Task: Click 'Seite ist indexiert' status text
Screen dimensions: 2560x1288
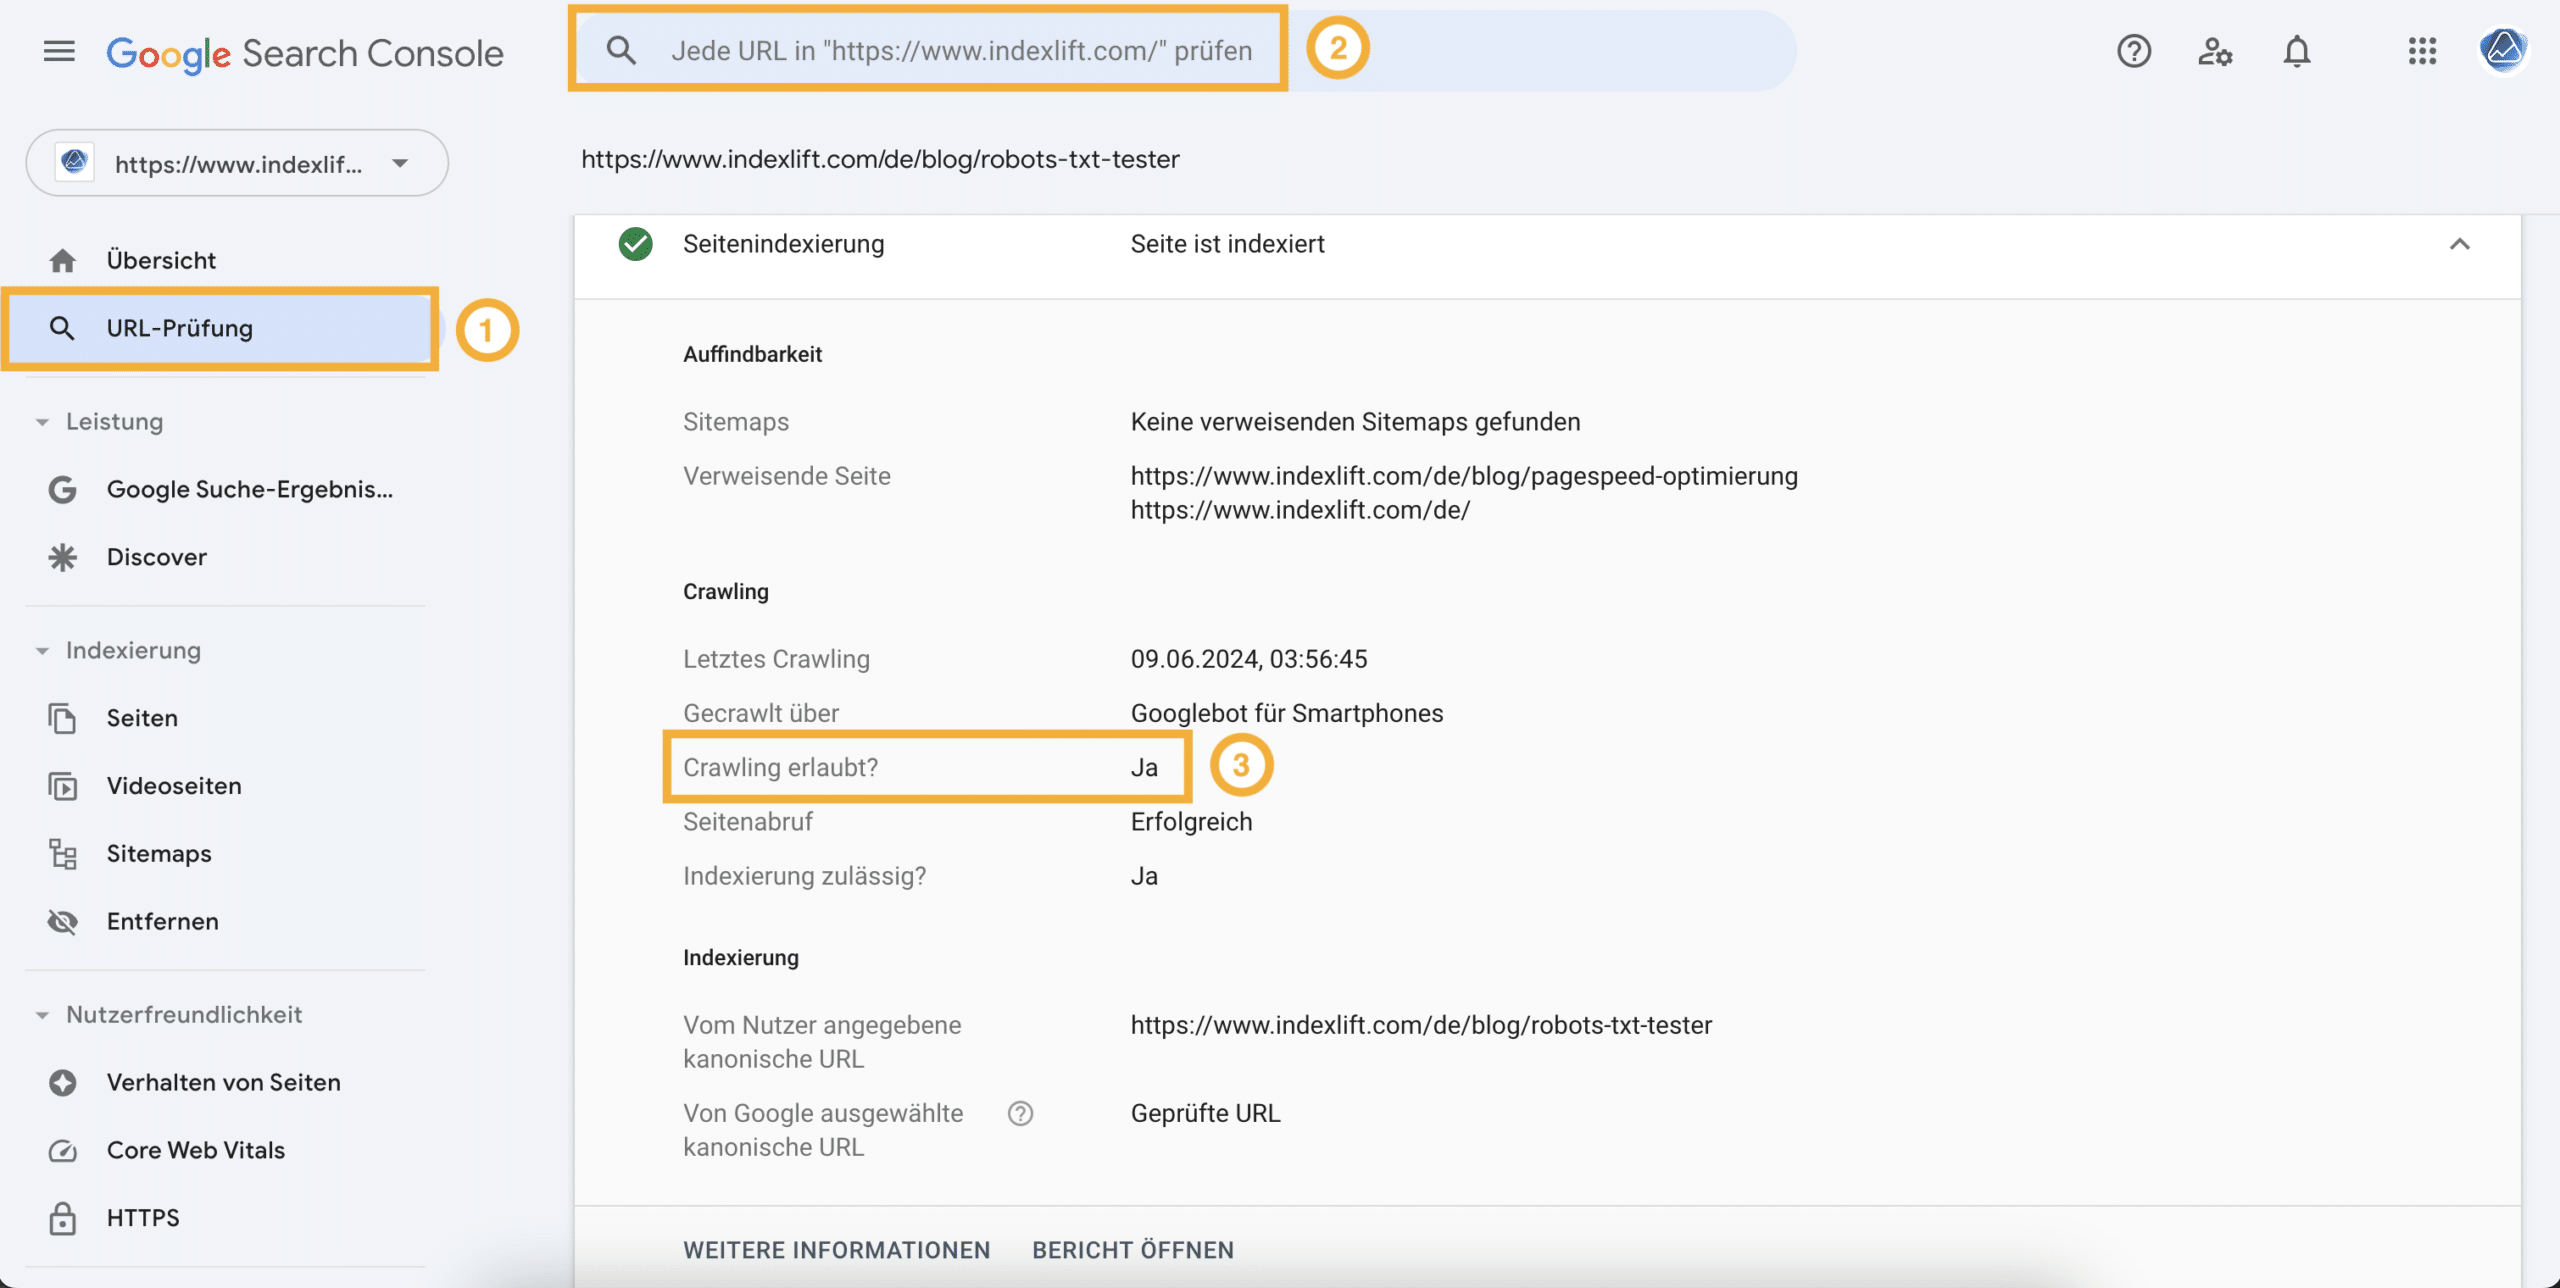Action: point(1227,244)
